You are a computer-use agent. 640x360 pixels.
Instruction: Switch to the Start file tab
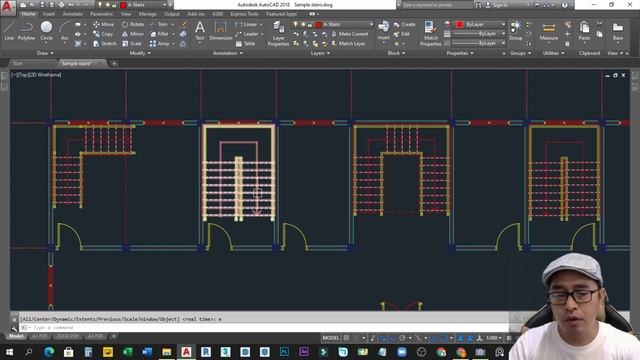click(x=18, y=64)
